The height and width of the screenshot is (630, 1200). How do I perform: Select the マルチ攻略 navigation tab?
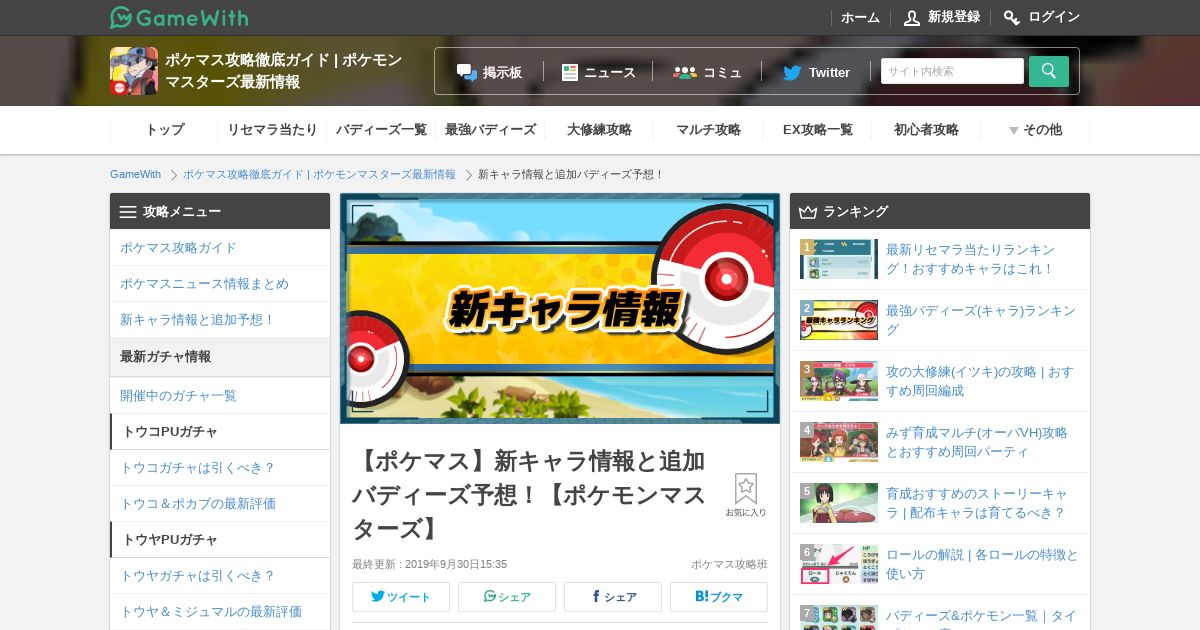point(708,130)
